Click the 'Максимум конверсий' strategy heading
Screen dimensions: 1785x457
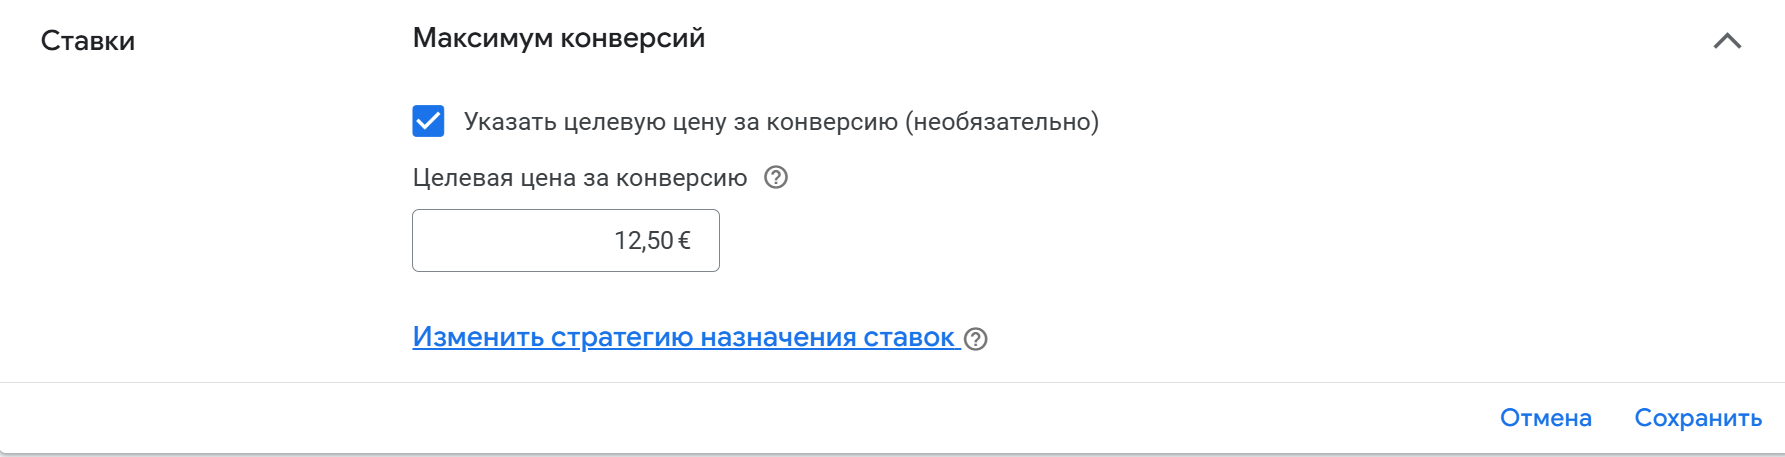pyautogui.click(x=558, y=38)
